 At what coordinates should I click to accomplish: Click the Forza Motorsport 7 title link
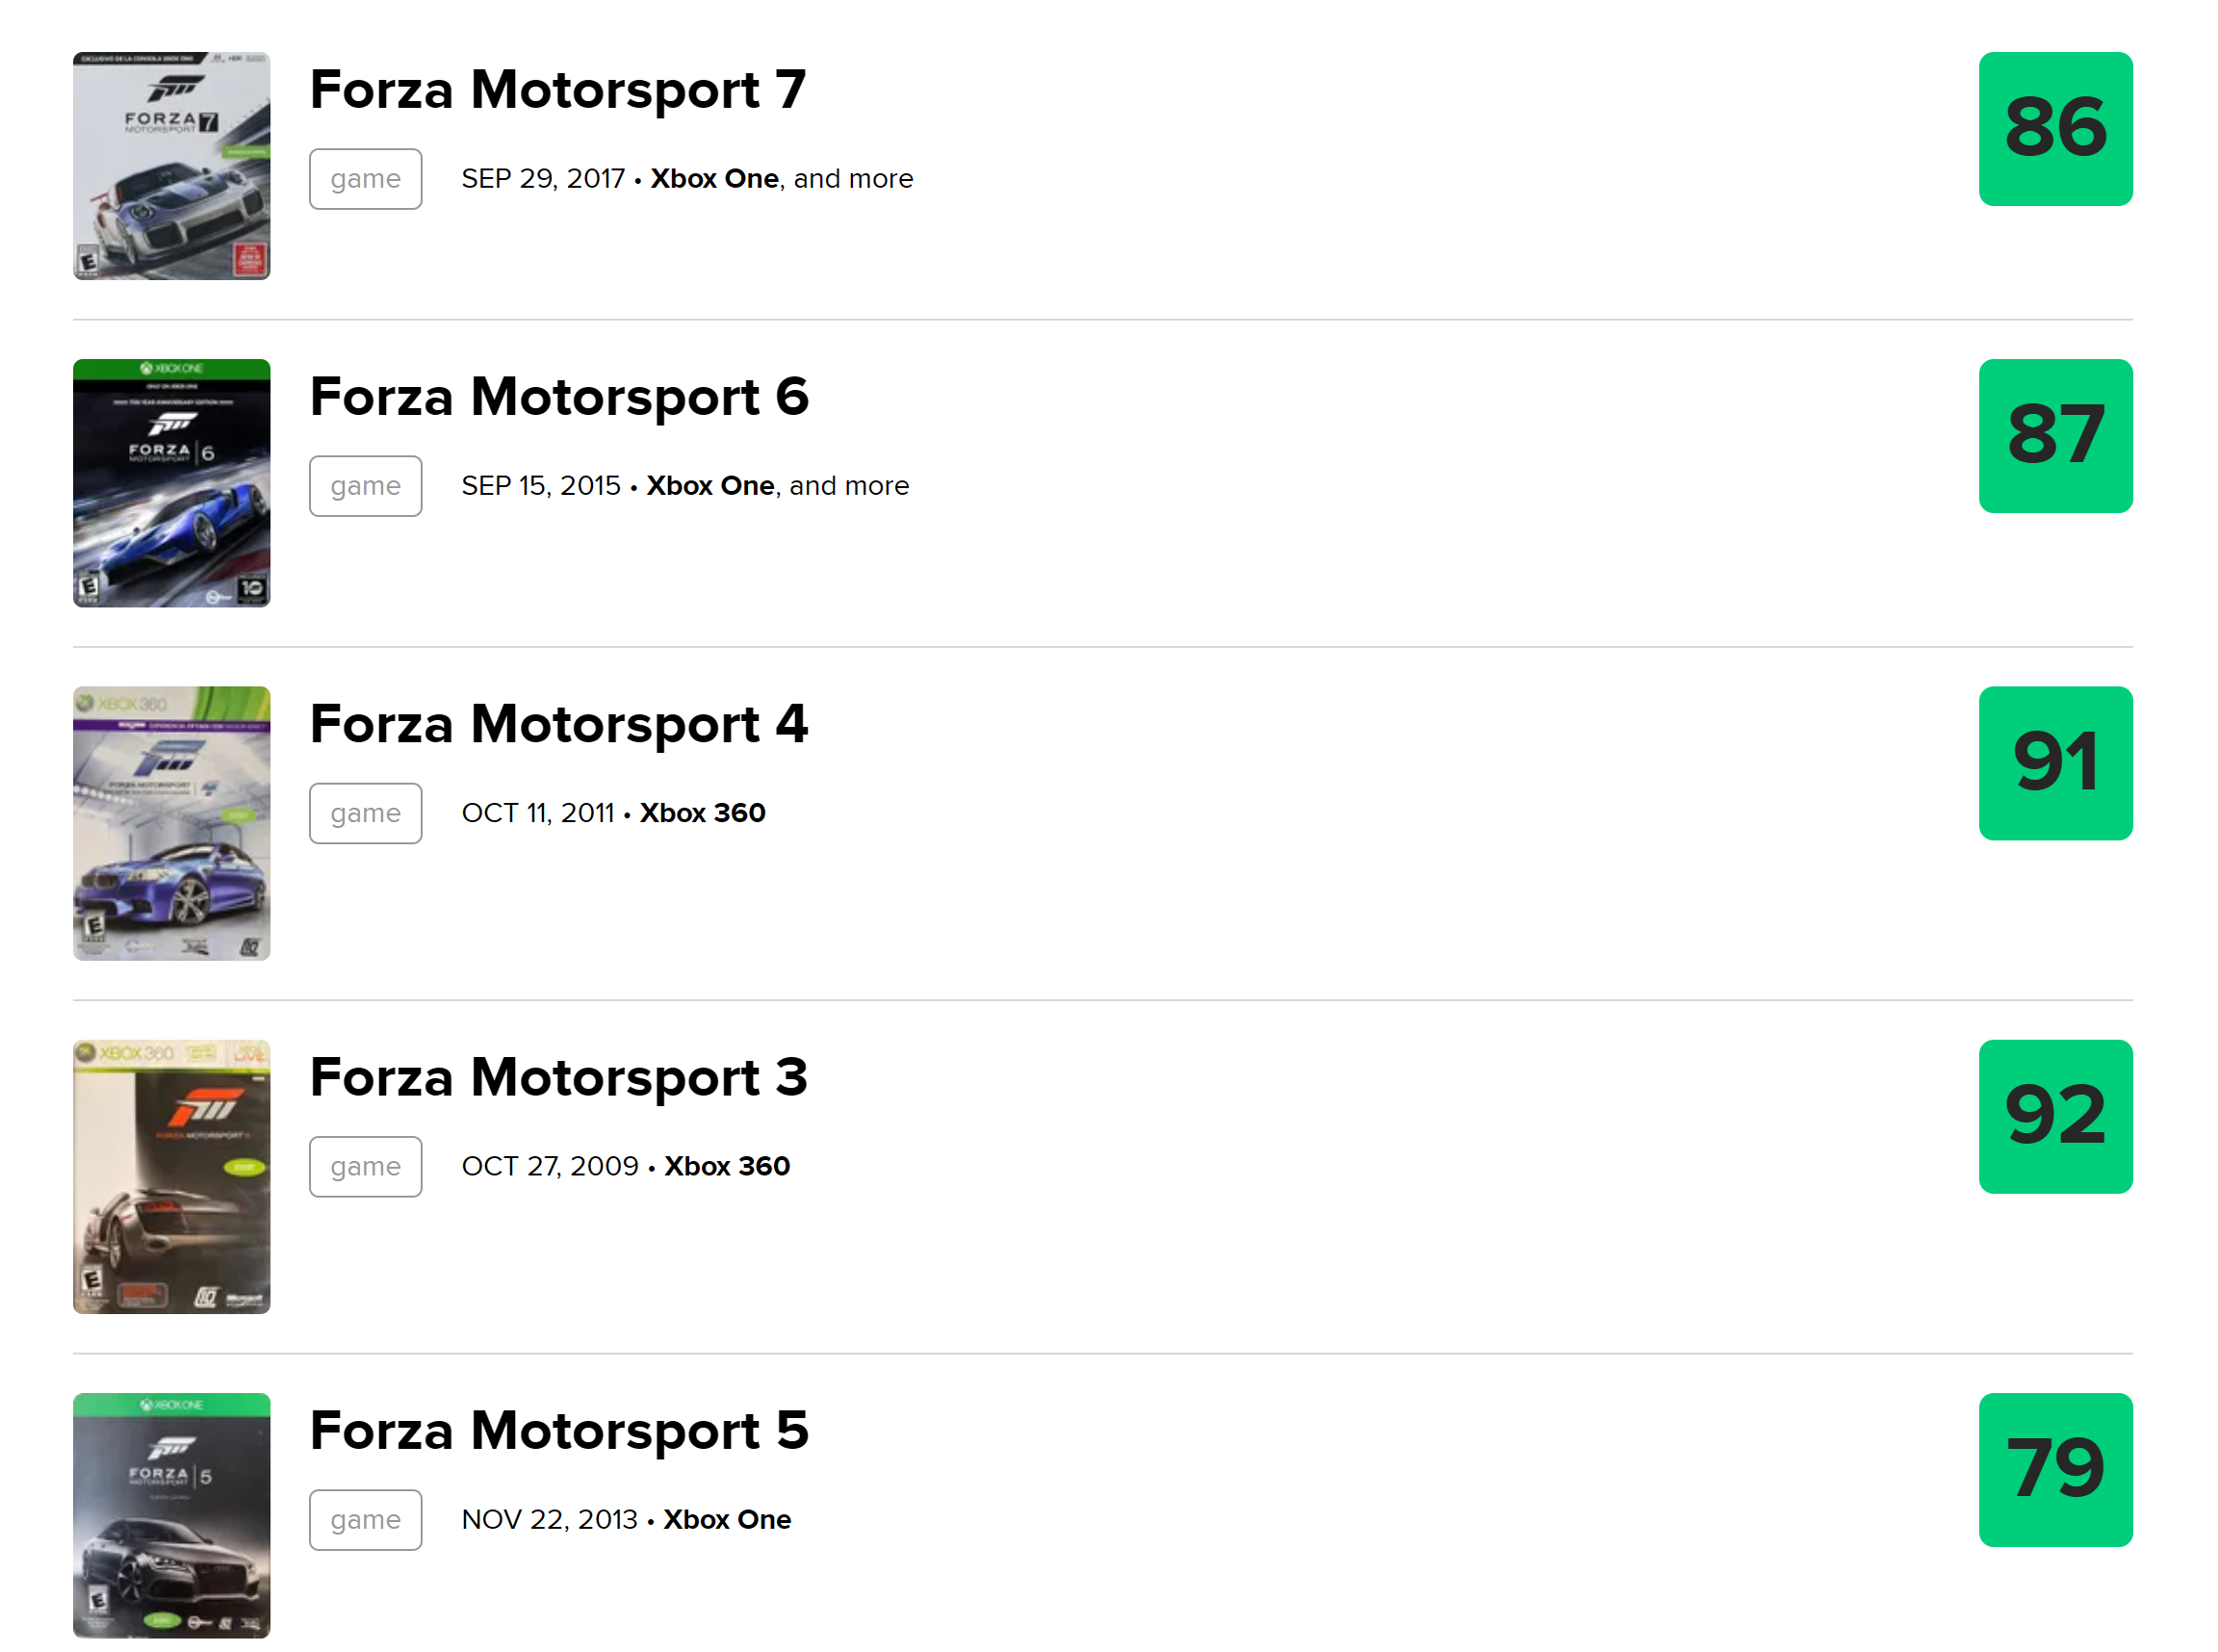(558, 90)
